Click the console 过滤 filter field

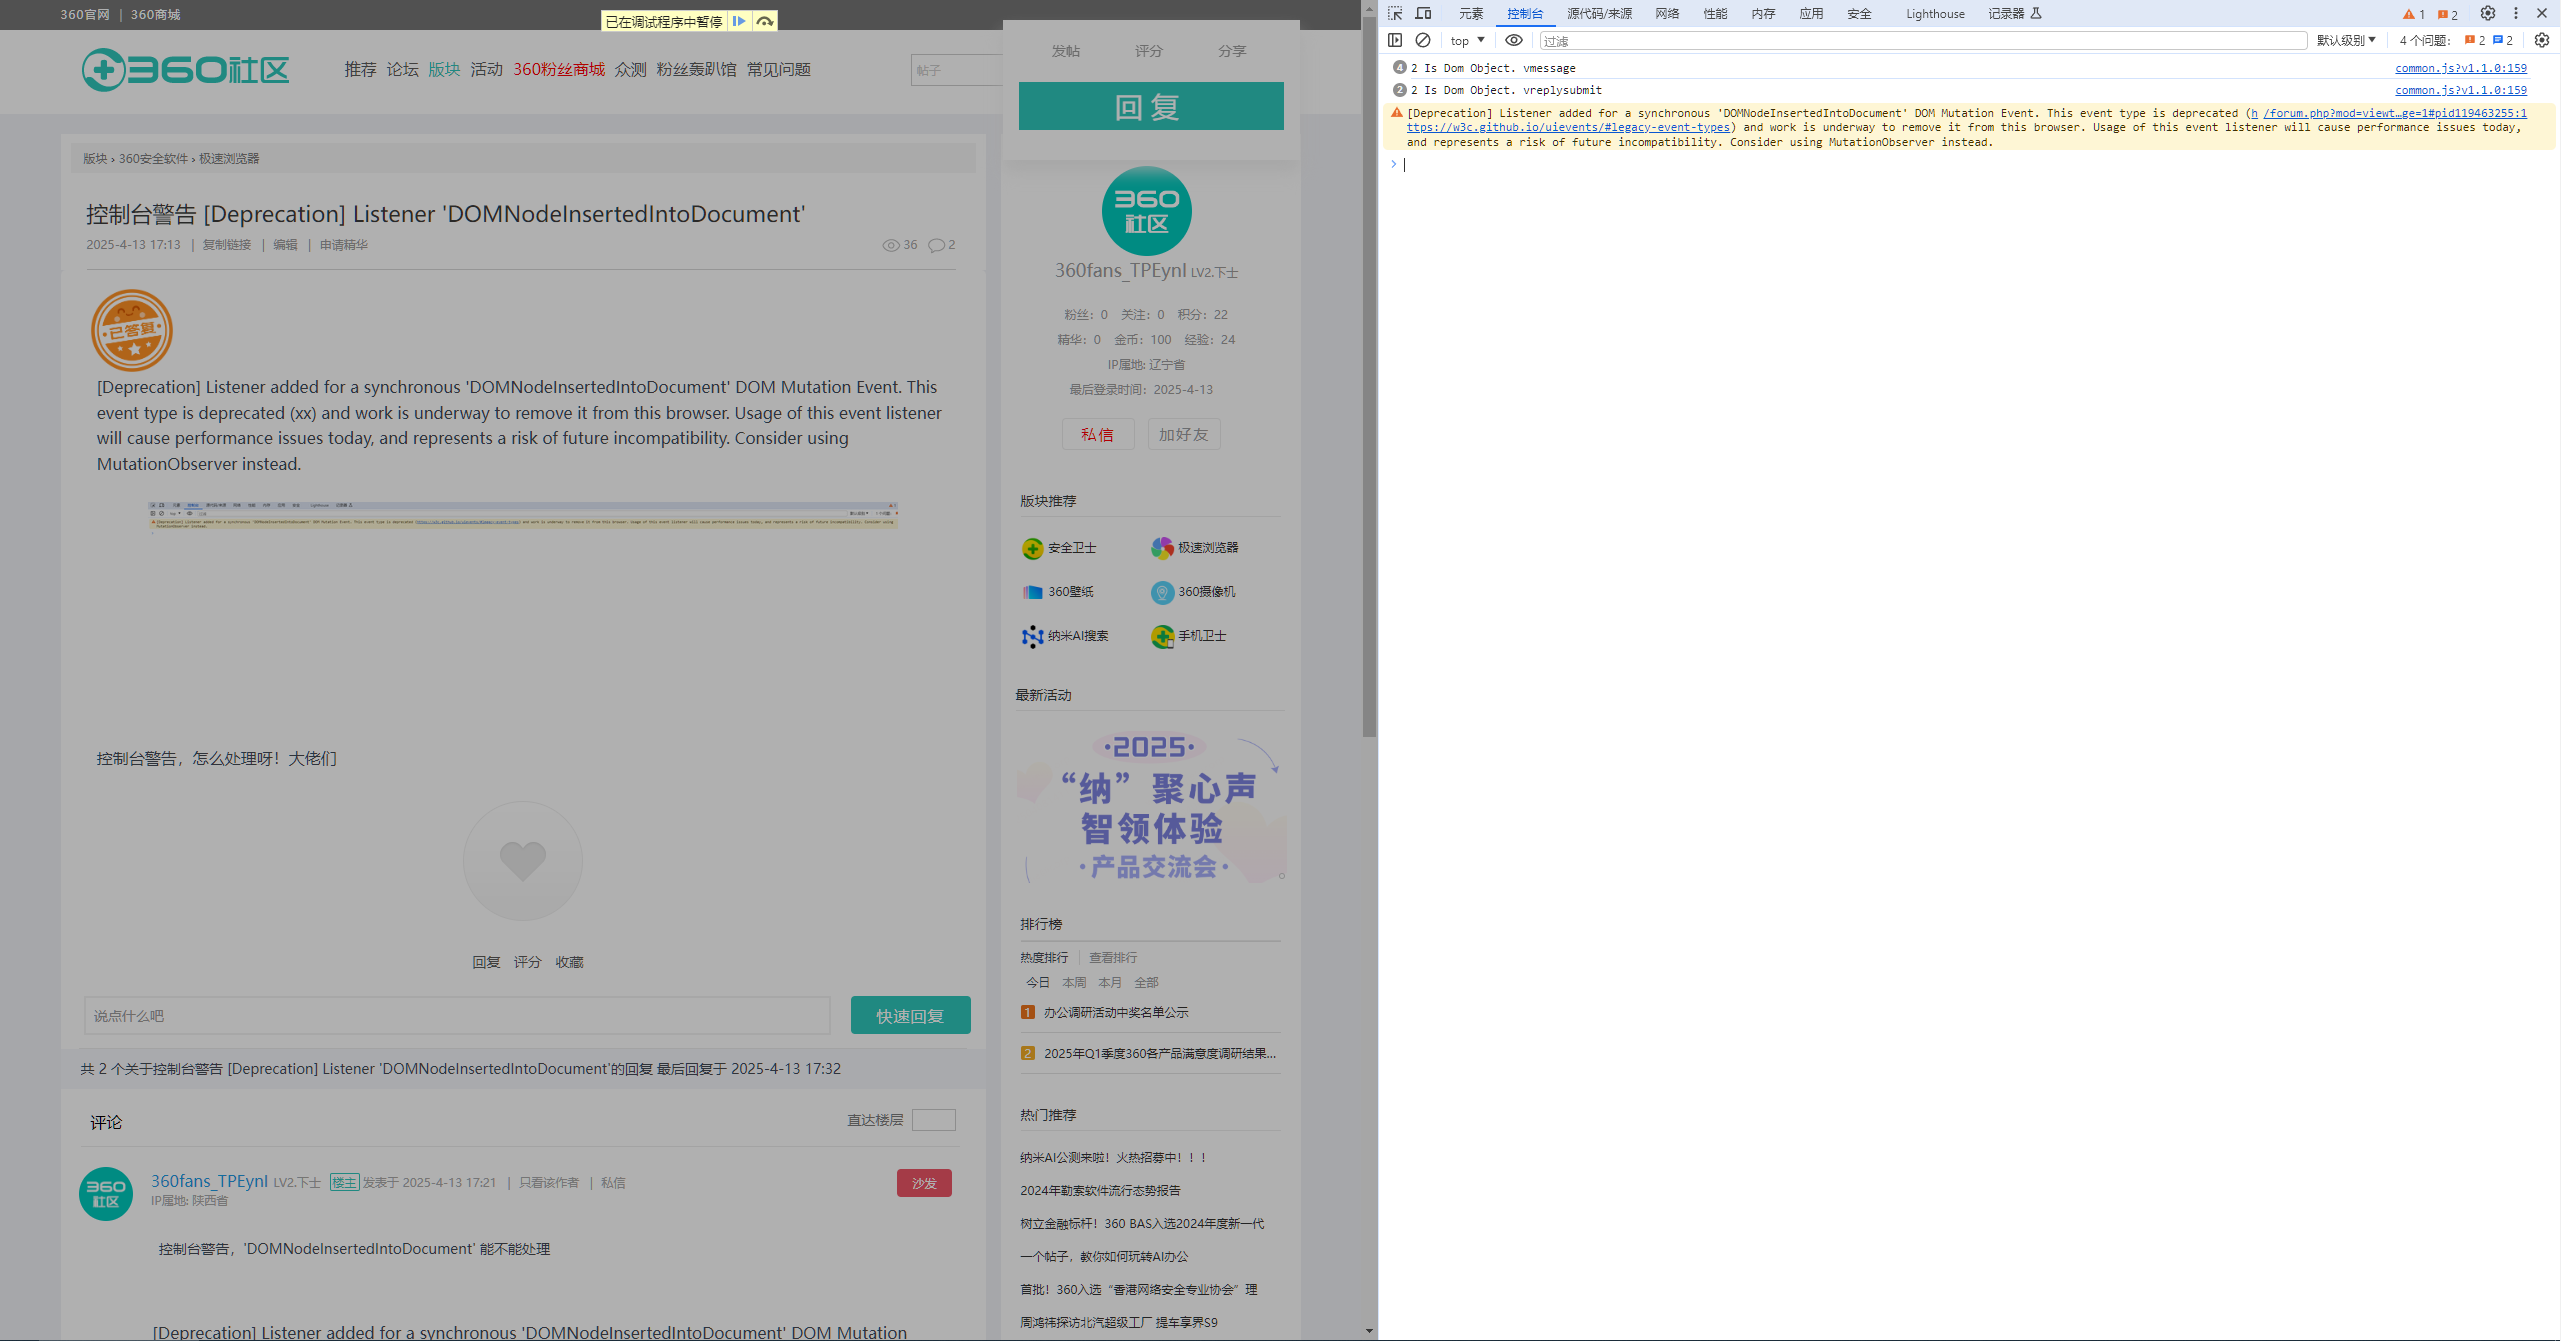[x=1923, y=40]
